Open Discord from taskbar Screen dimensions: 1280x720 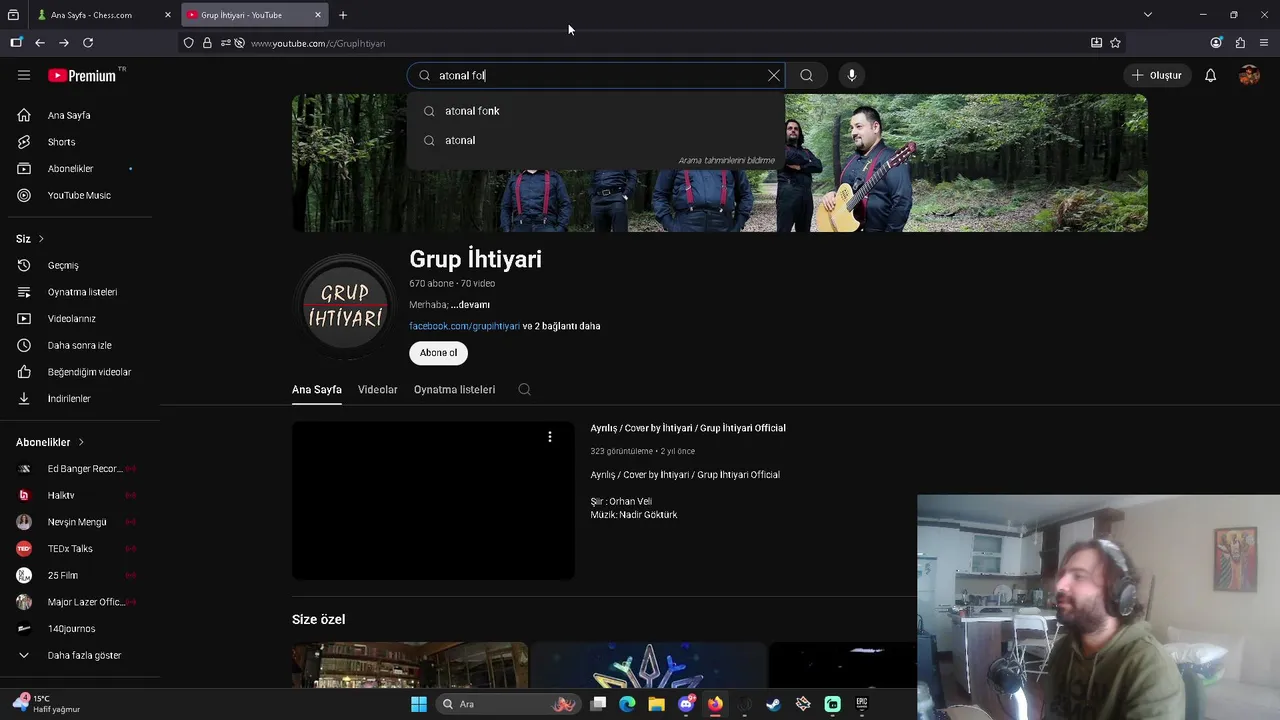686,704
